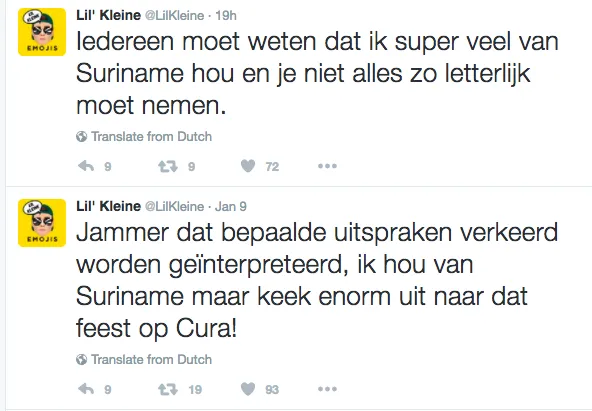
Task: Open the Jan 9 timestamp permalink
Action: coord(231,206)
